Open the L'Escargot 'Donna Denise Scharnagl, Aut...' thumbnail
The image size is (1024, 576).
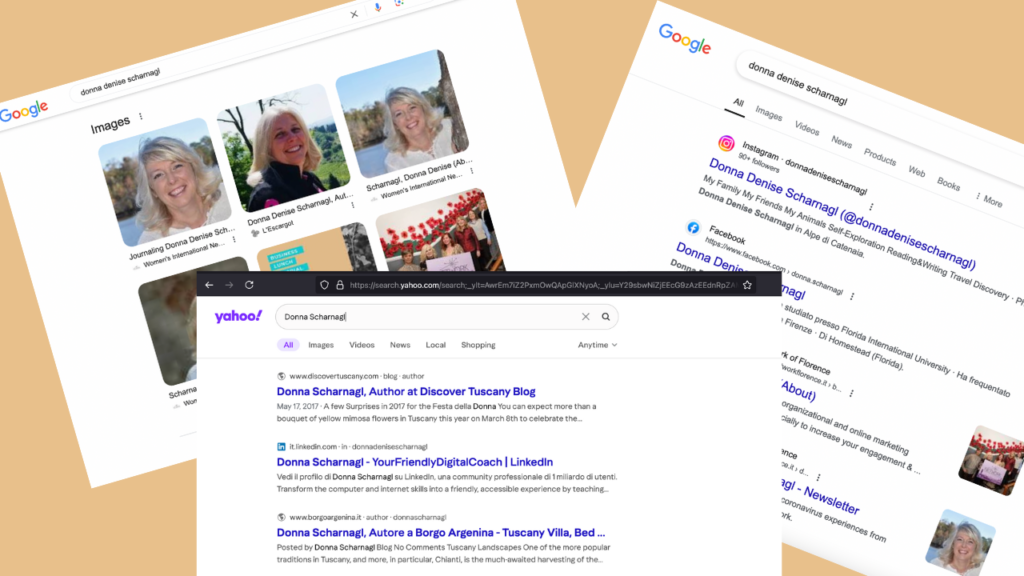coord(283,148)
